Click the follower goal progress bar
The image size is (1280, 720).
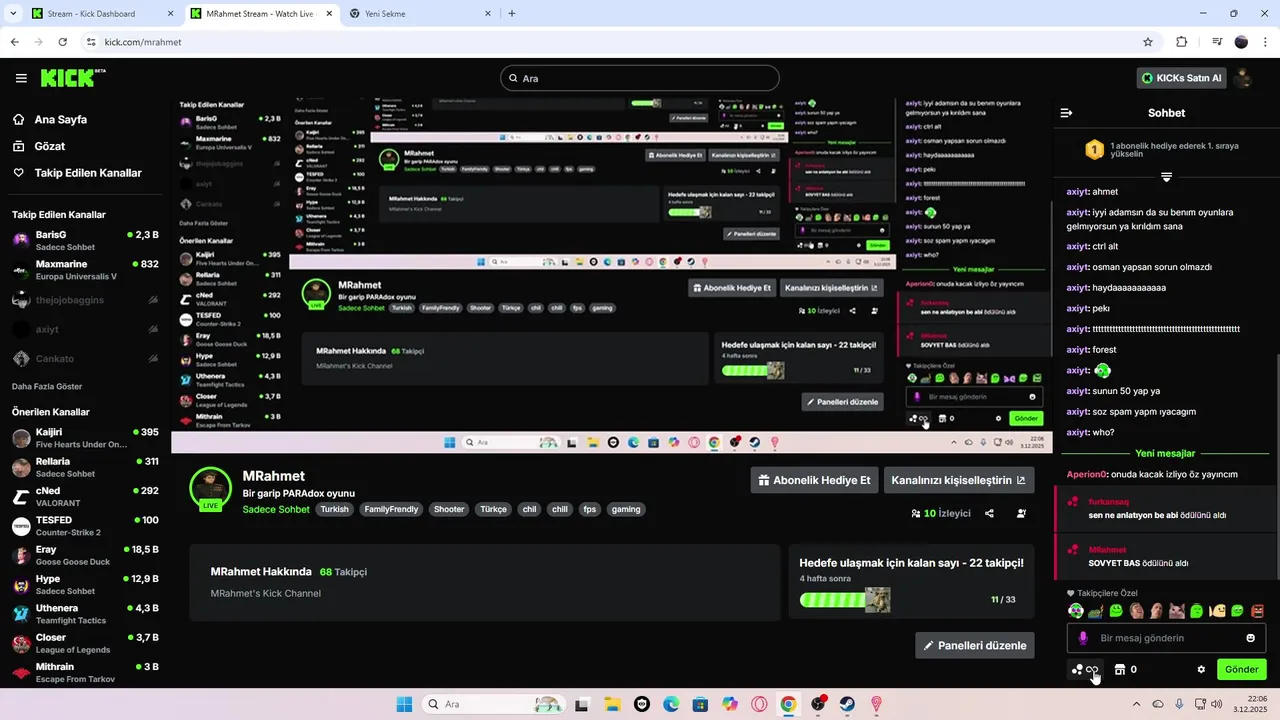845,600
